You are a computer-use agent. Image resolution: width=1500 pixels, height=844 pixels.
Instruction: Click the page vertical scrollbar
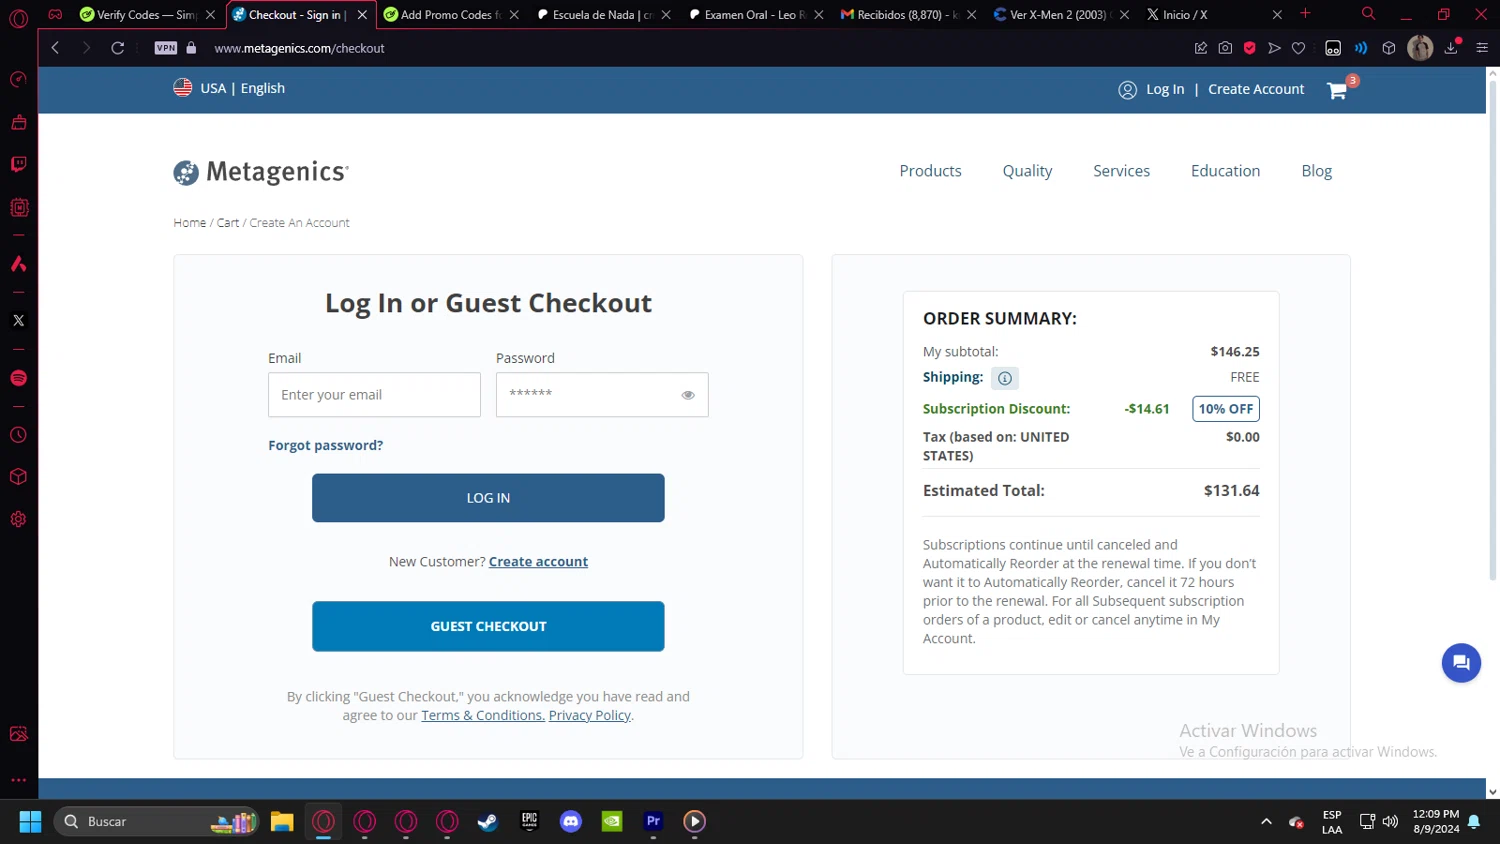click(1493, 330)
